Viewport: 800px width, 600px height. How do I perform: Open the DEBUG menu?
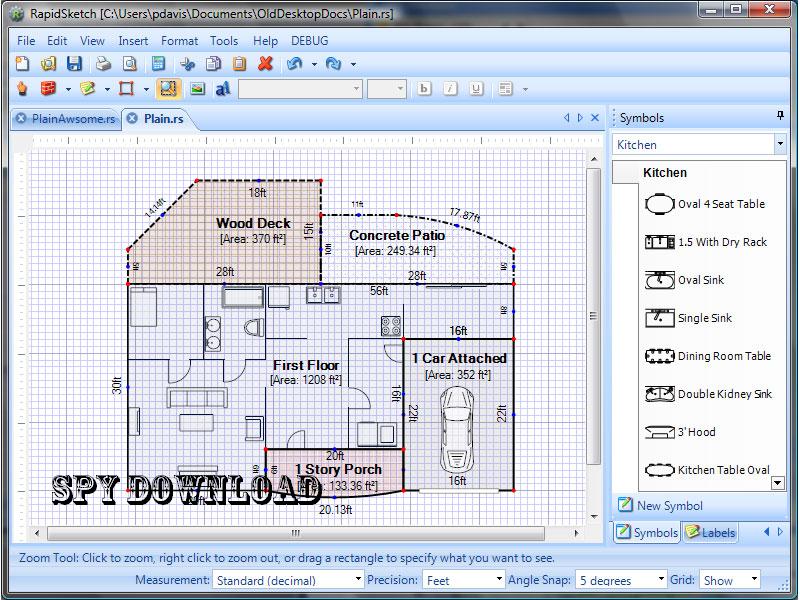pos(310,41)
